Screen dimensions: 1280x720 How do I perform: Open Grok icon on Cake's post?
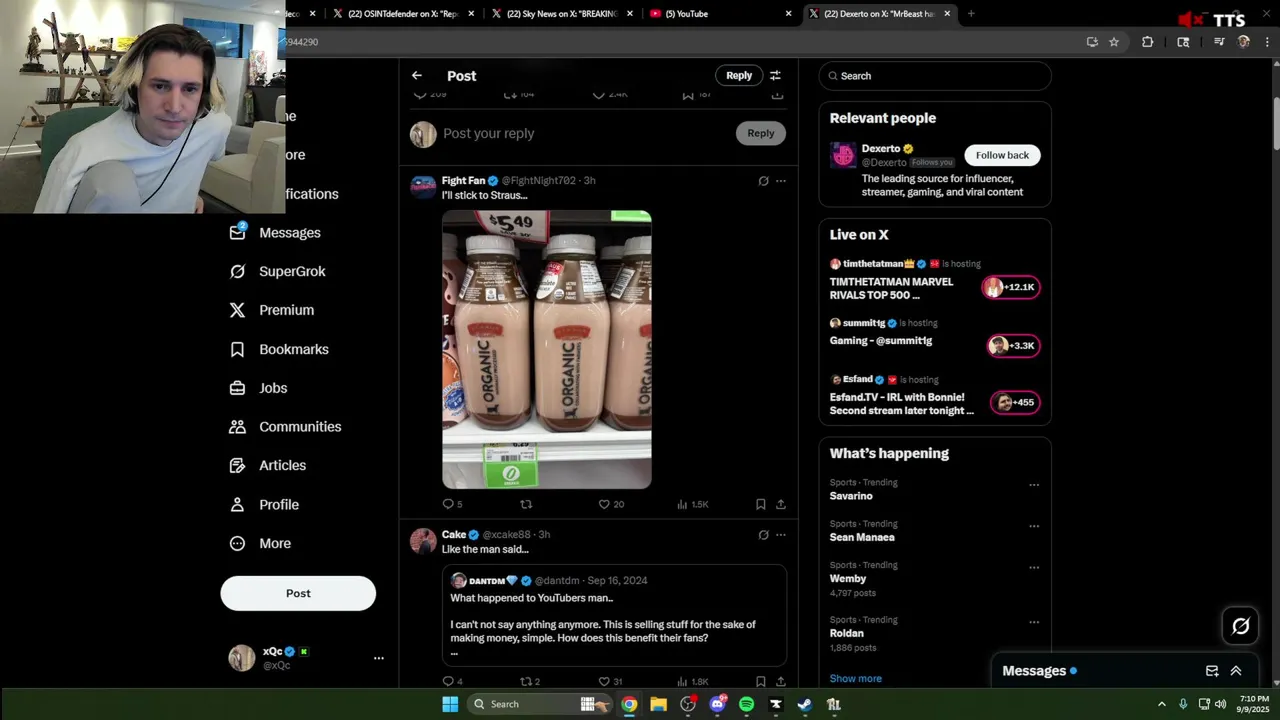tap(763, 535)
